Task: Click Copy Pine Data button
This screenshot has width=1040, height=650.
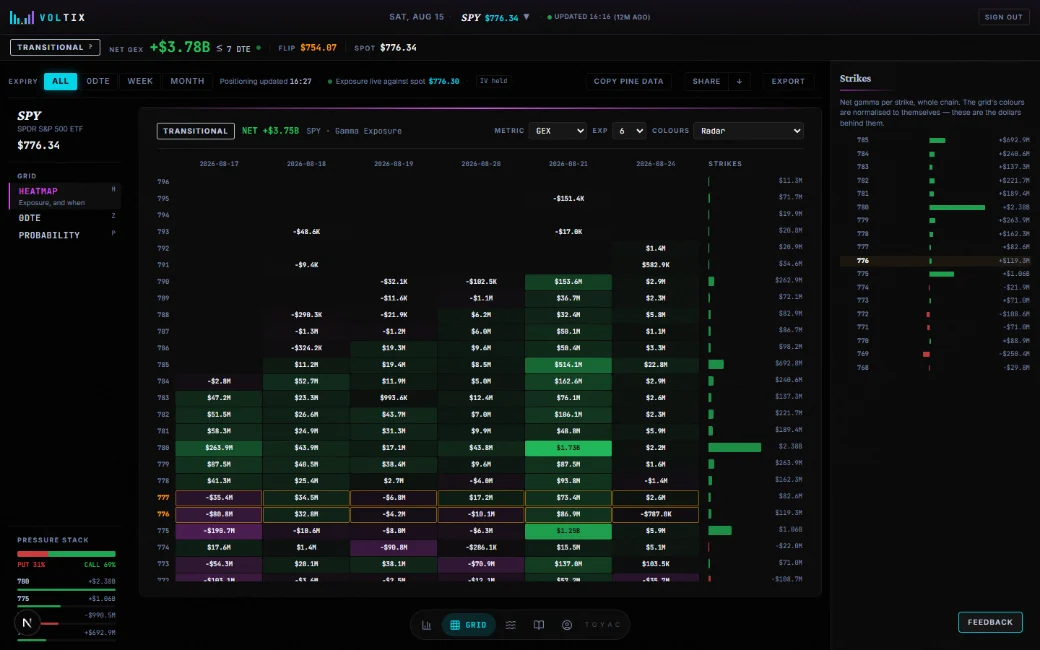Action: point(628,81)
